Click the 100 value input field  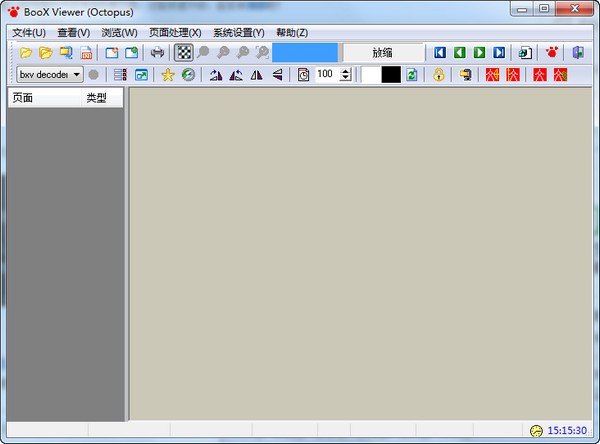click(x=326, y=75)
